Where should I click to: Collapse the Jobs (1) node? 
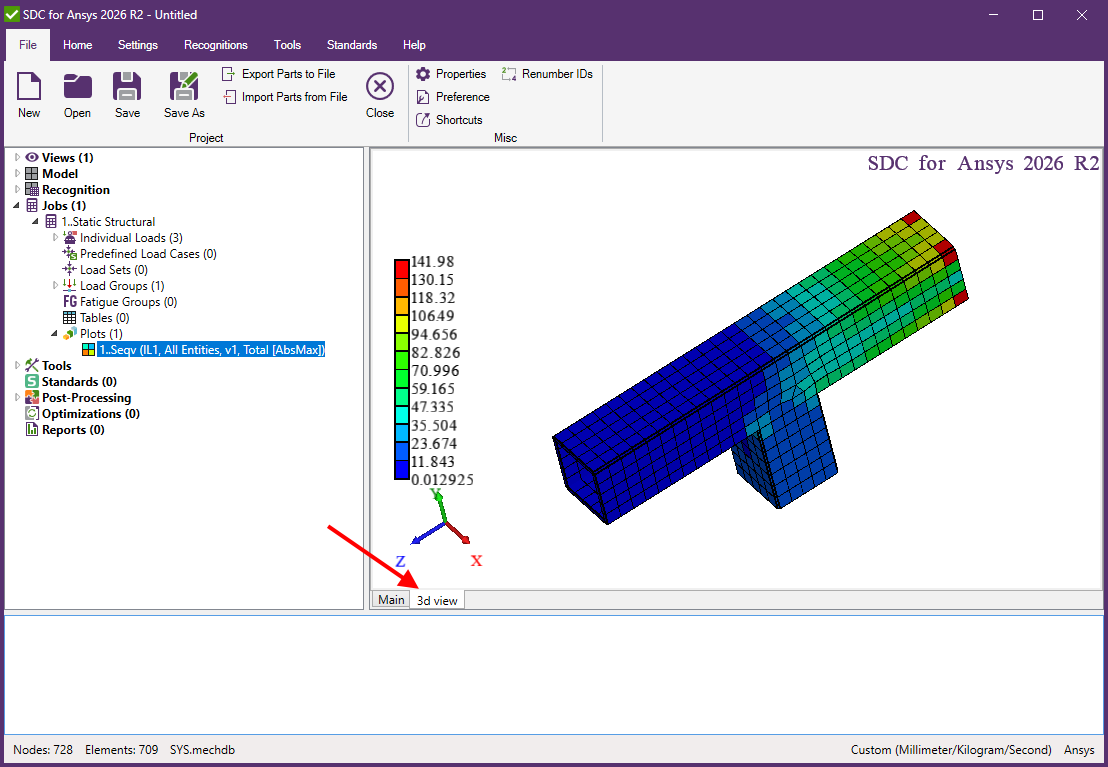coord(17,206)
